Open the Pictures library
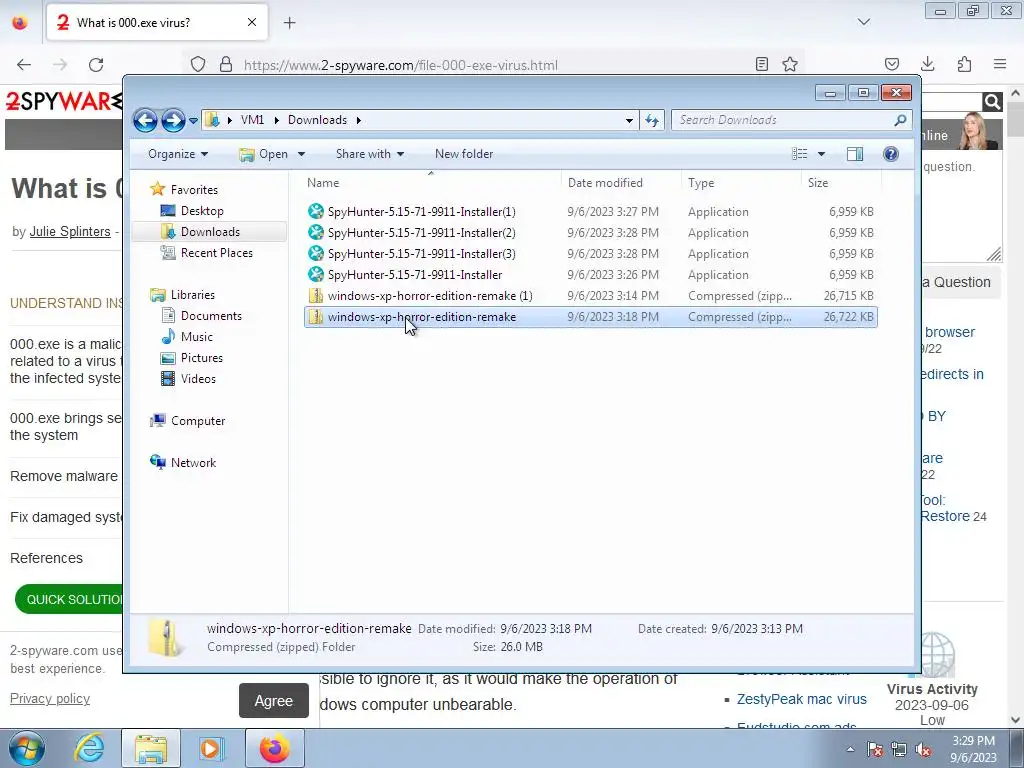 tap(201, 358)
